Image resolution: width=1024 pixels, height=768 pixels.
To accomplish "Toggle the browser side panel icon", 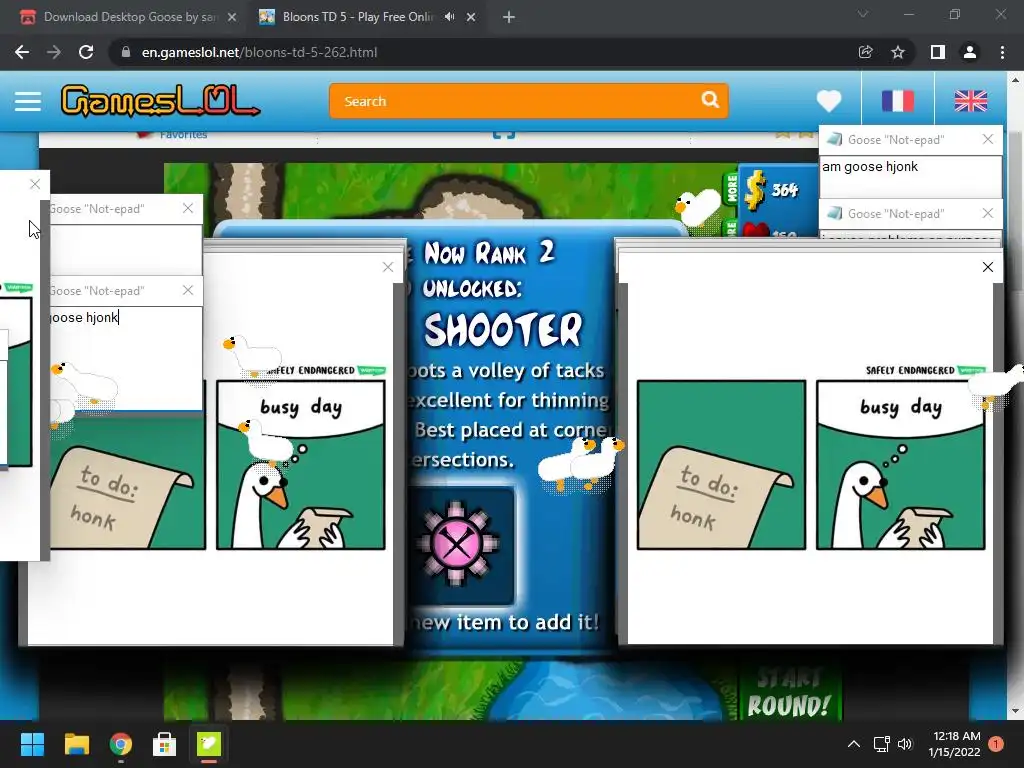I will coord(937,52).
